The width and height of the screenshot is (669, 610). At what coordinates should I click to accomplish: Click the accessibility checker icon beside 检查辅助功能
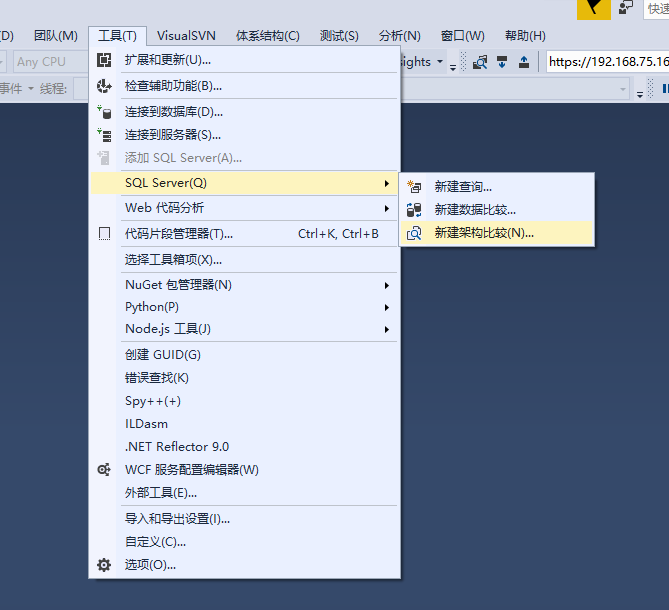coord(104,86)
